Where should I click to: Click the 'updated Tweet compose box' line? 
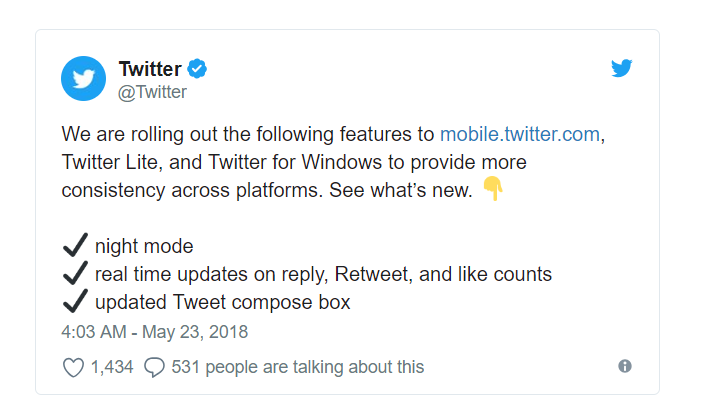(x=222, y=302)
